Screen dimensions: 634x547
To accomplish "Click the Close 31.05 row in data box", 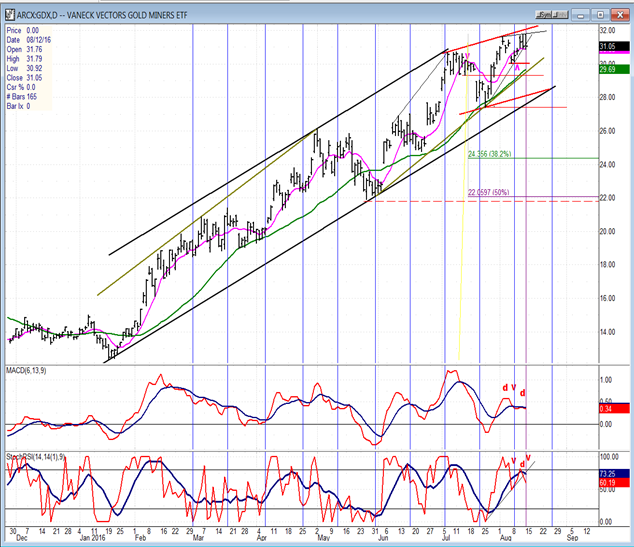I will [24, 78].
